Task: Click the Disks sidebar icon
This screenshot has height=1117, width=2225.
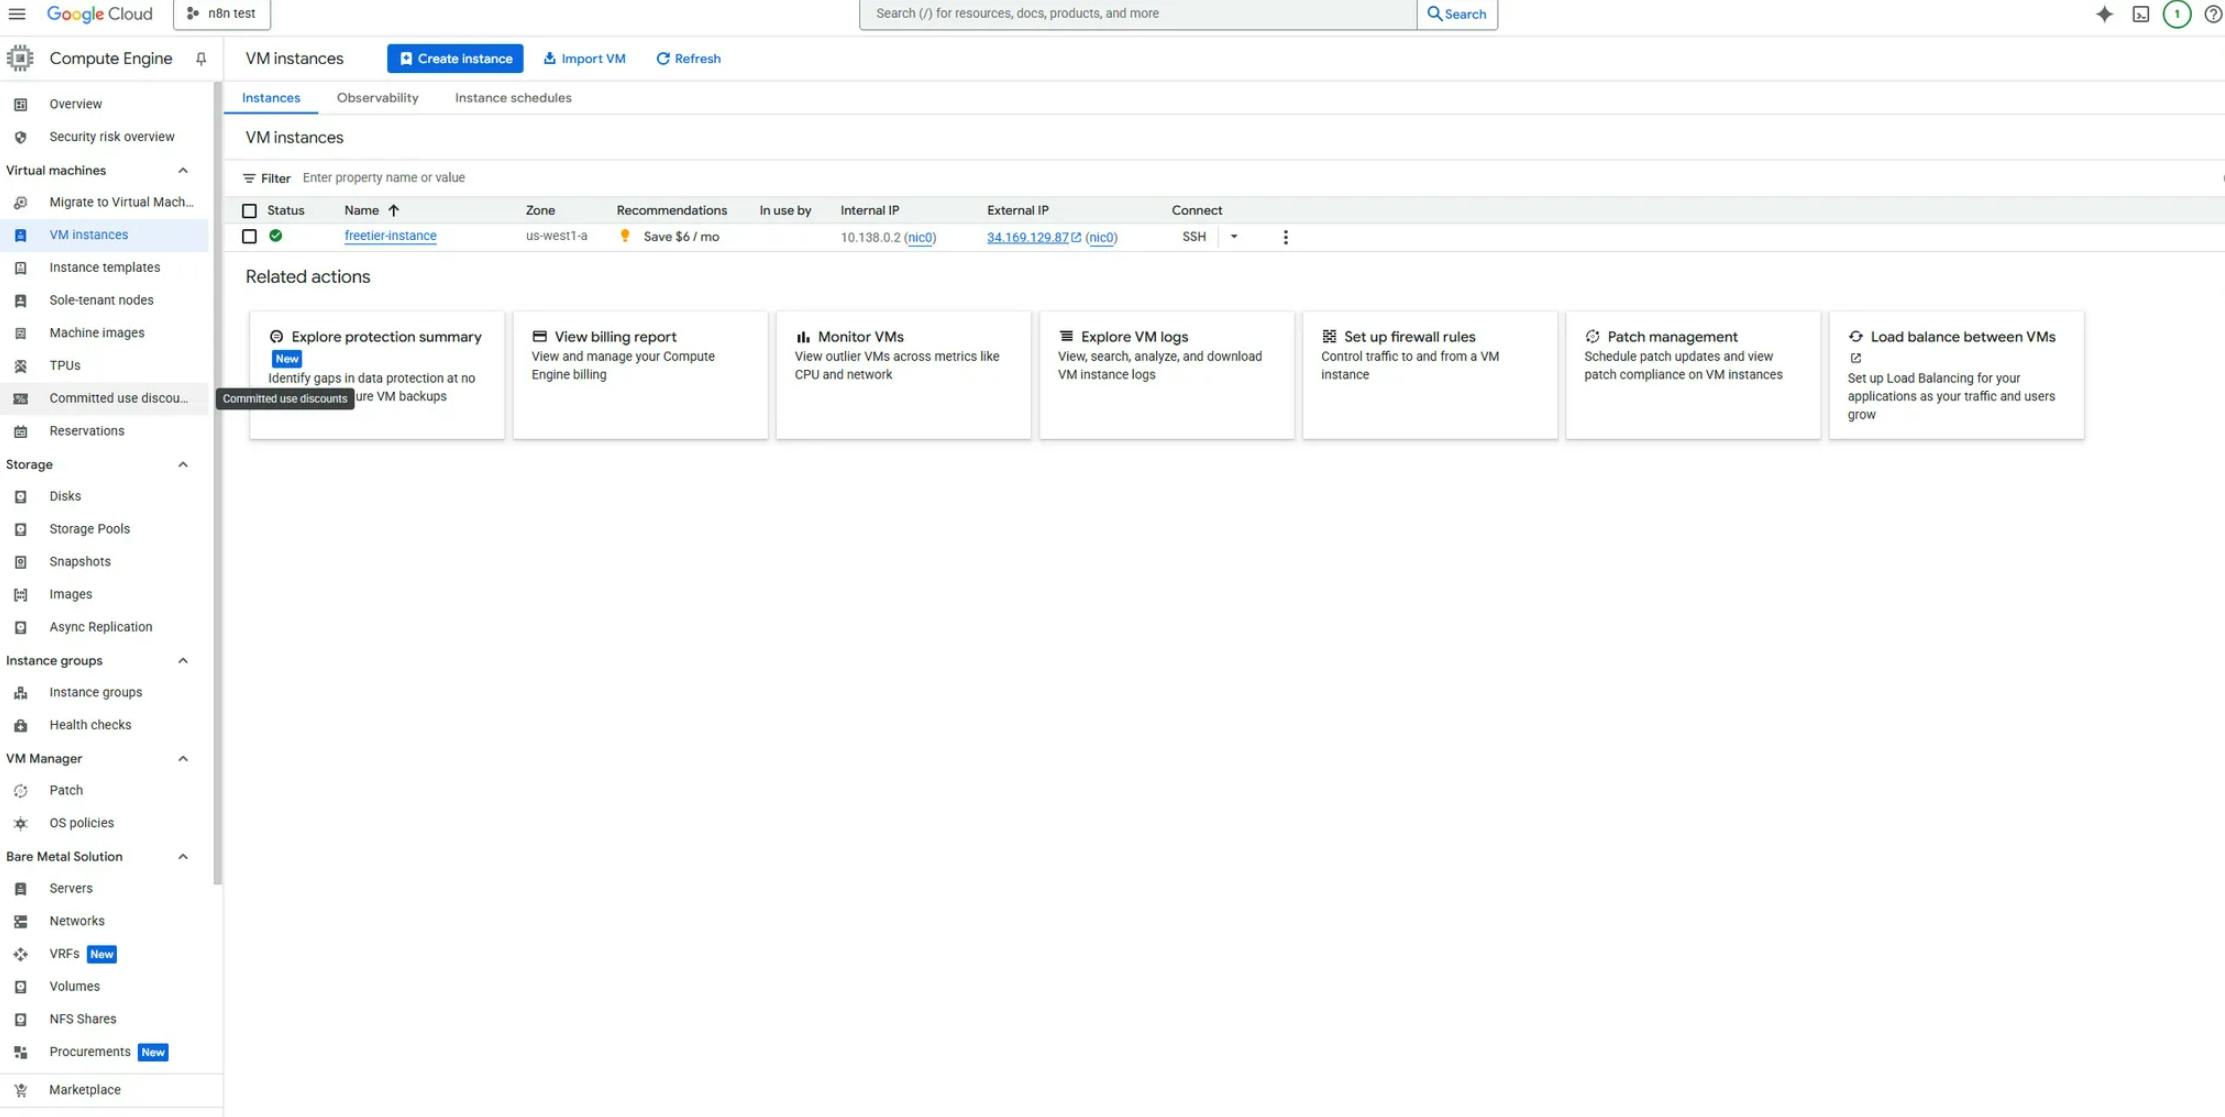Action: (x=20, y=496)
